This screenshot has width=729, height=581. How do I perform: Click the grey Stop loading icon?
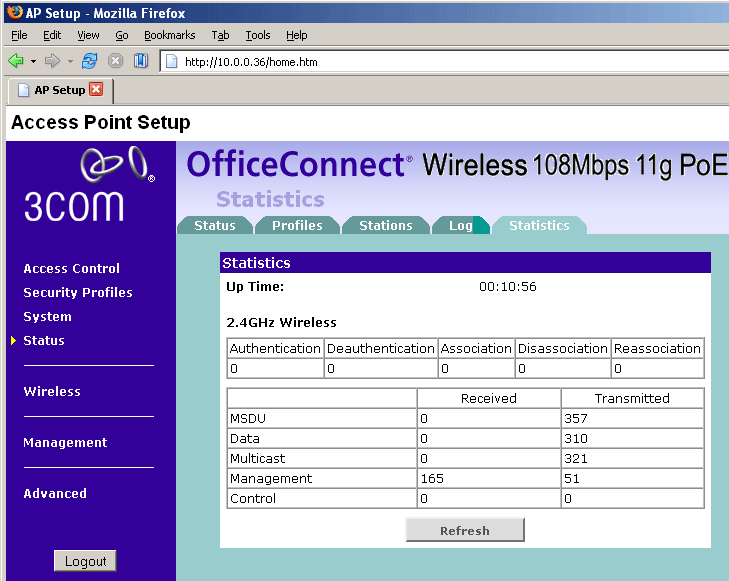coord(115,61)
